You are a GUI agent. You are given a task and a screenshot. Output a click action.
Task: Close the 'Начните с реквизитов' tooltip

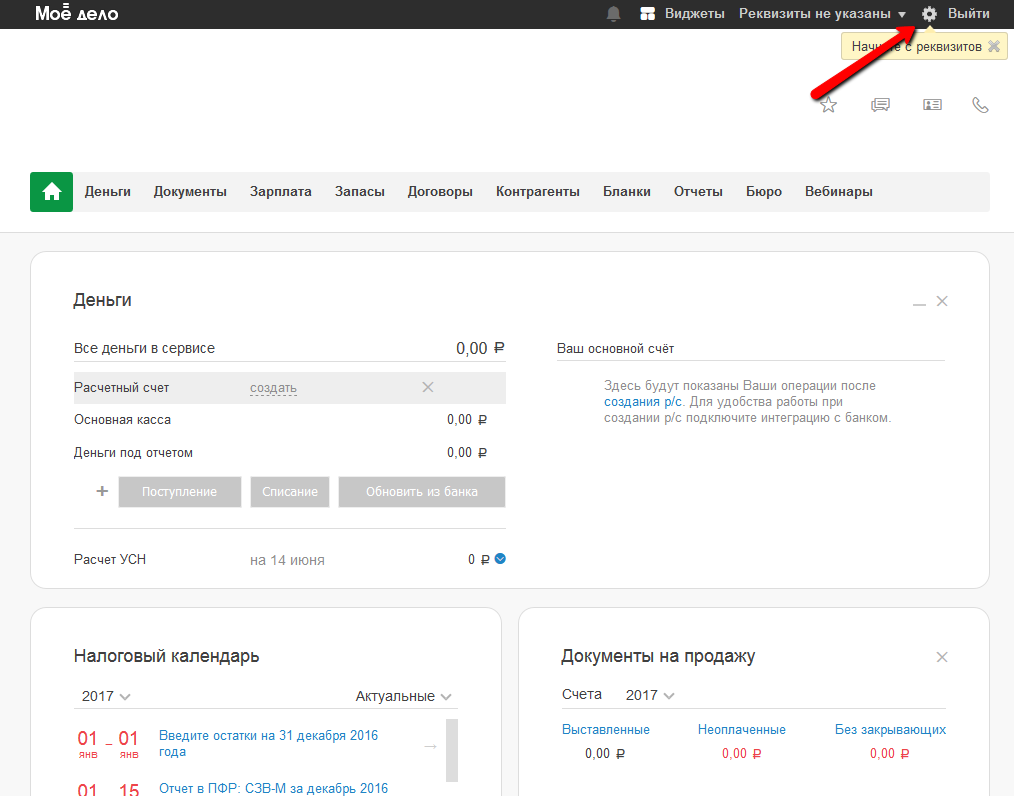994,47
